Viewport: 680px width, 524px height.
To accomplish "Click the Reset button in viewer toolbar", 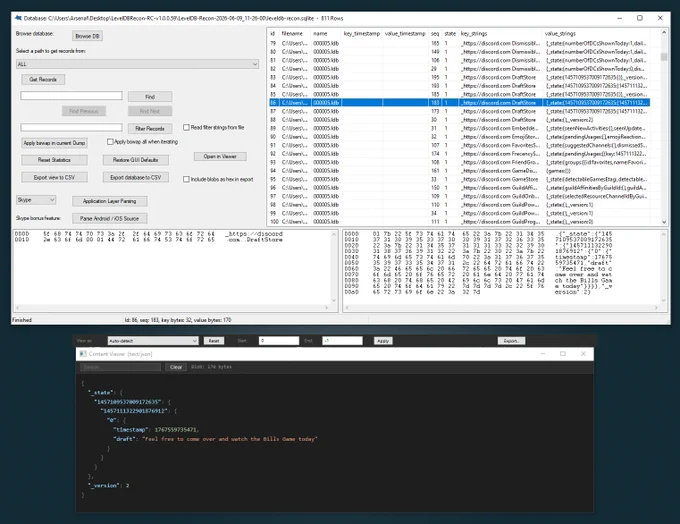I will tap(214, 341).
